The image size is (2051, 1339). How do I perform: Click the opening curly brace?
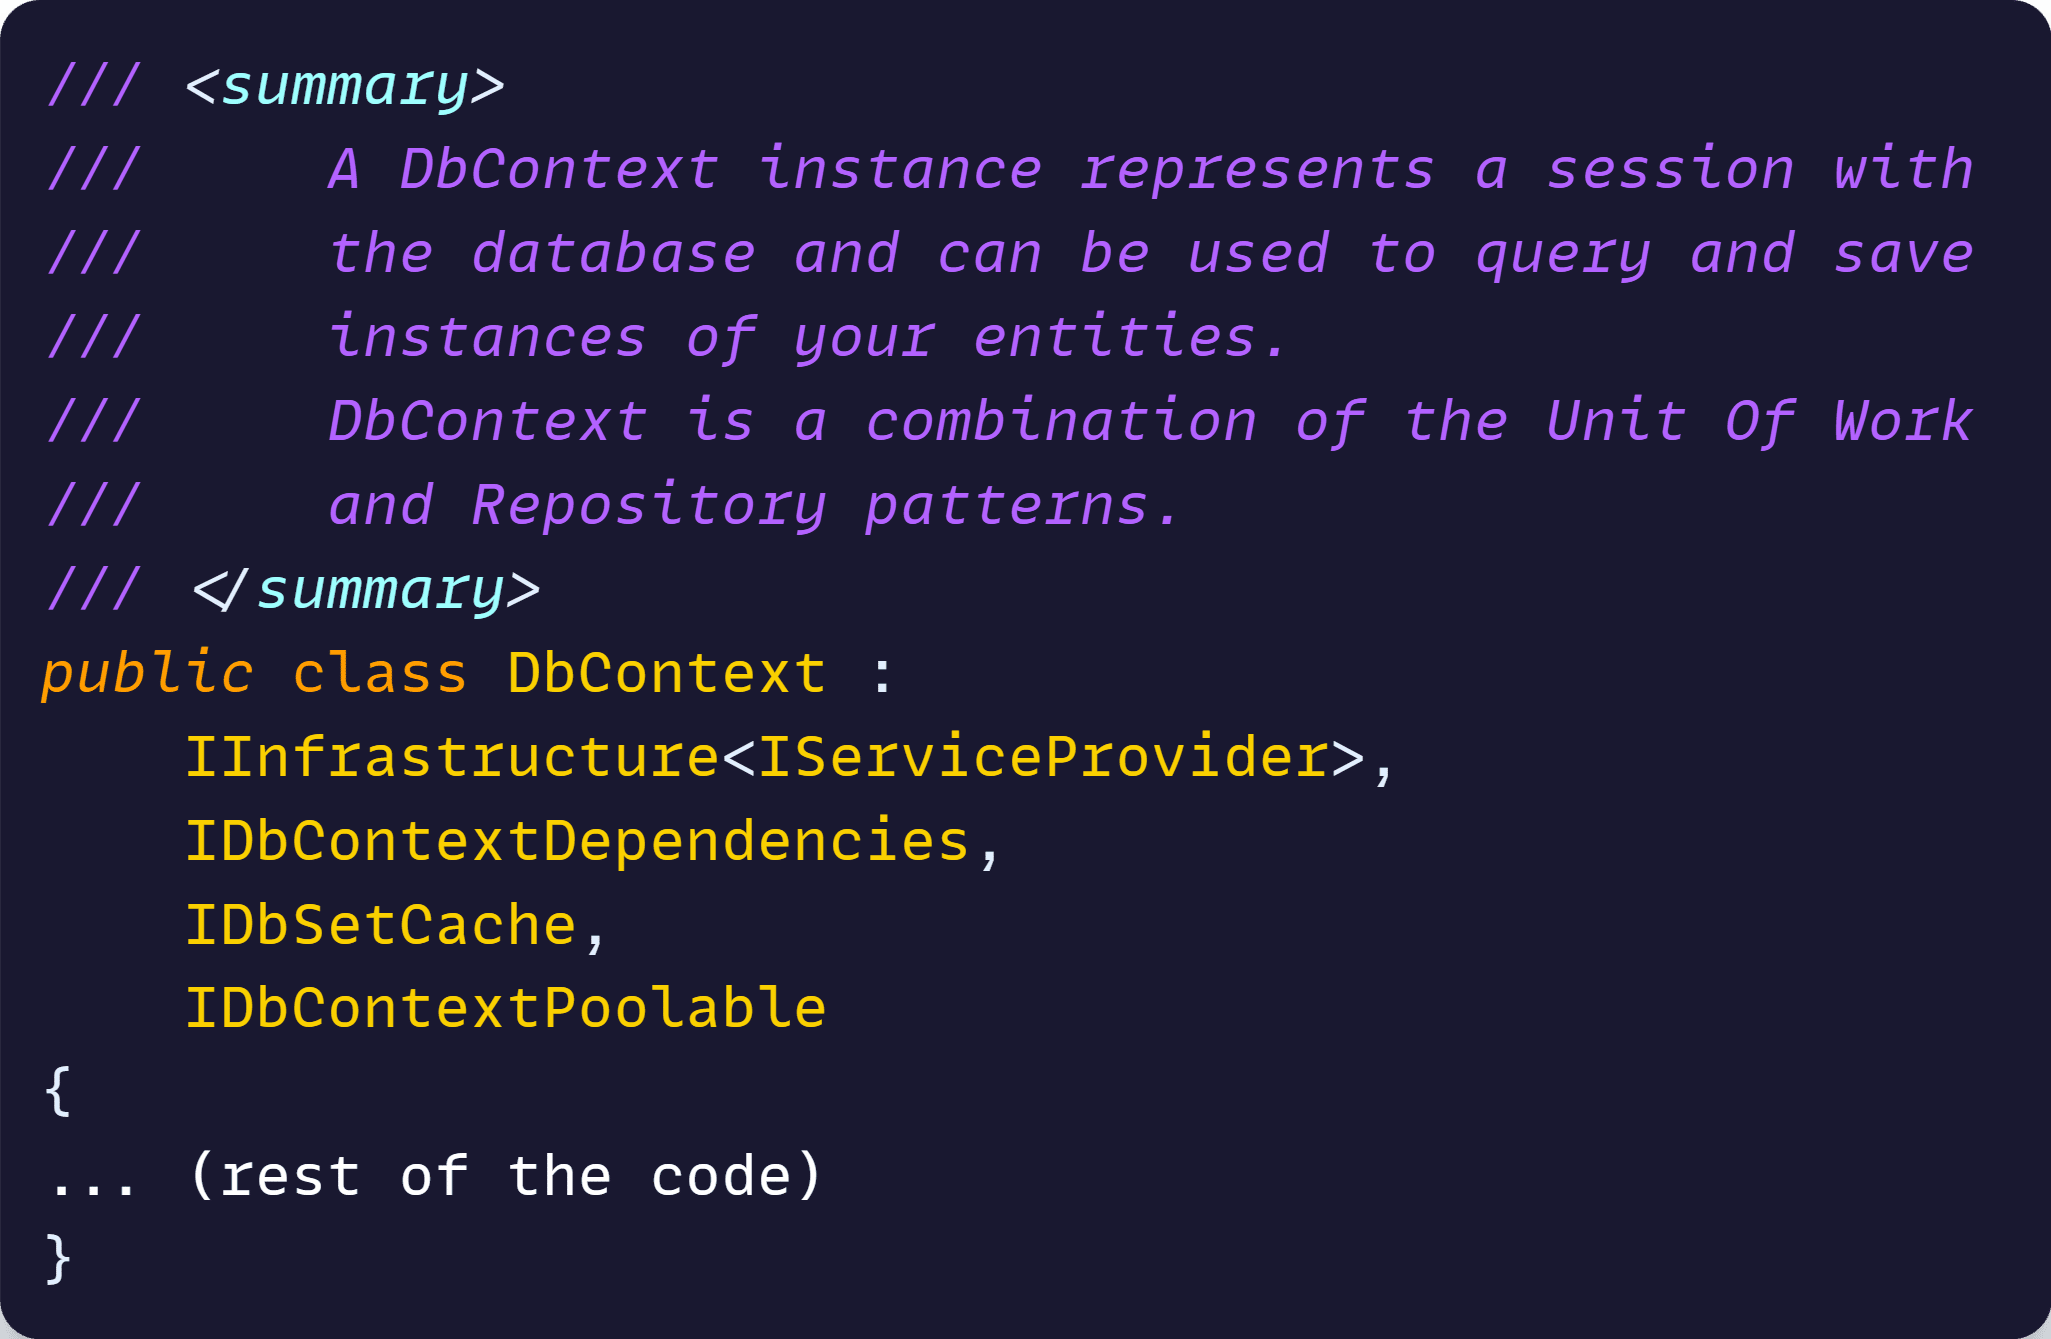(x=58, y=1091)
